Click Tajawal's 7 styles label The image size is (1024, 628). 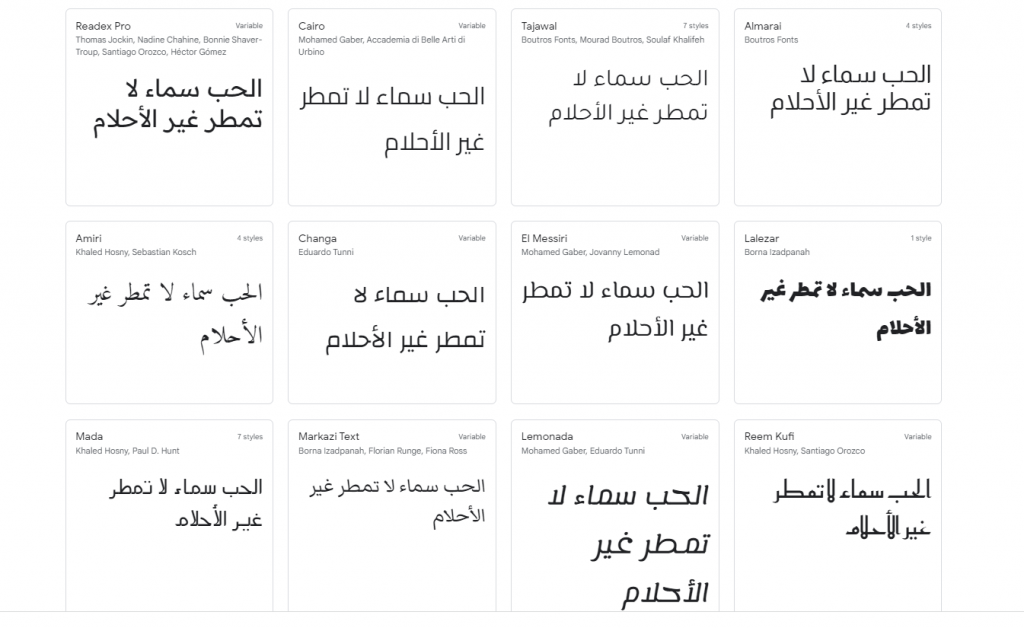696,25
